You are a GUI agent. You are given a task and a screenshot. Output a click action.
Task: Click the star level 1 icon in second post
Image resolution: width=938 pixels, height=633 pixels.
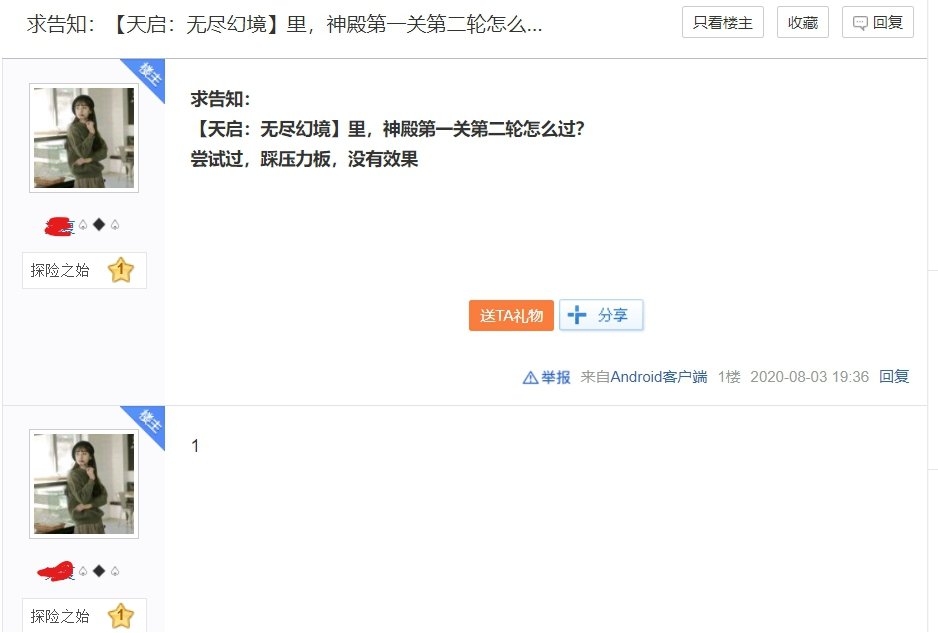(121, 616)
